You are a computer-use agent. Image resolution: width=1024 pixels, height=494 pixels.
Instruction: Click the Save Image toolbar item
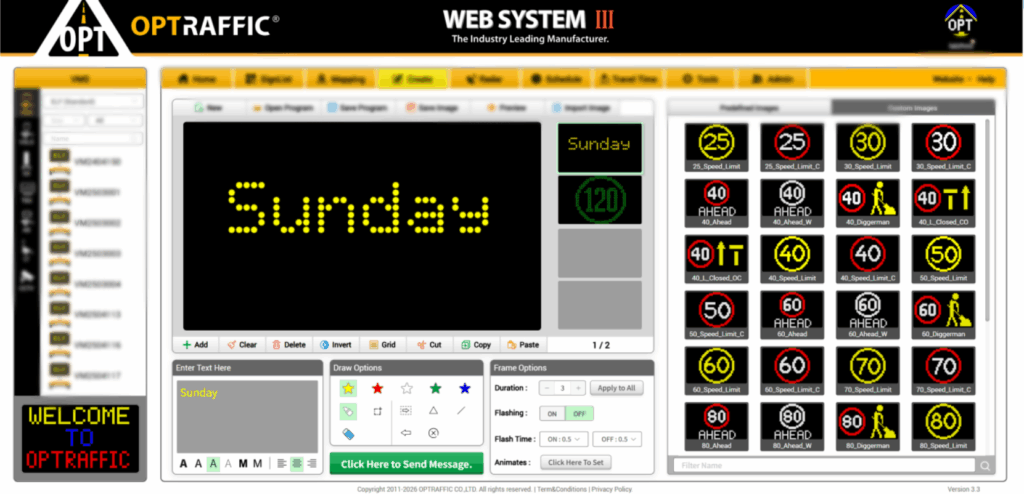click(x=431, y=108)
